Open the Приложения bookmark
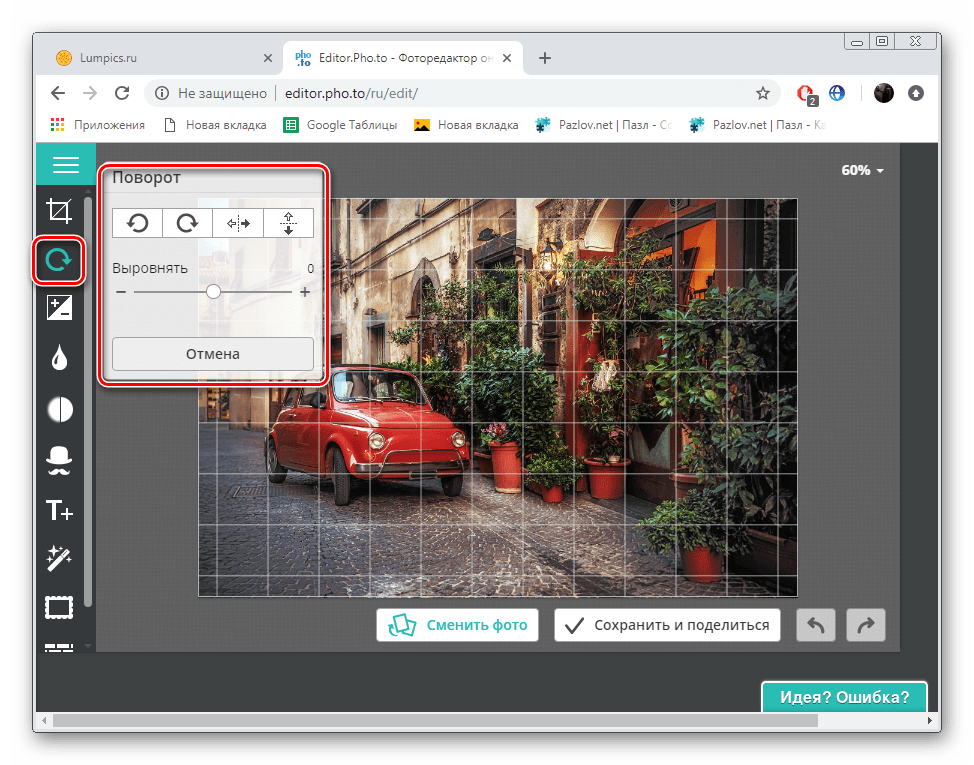The height and width of the screenshot is (765, 974). (98, 125)
